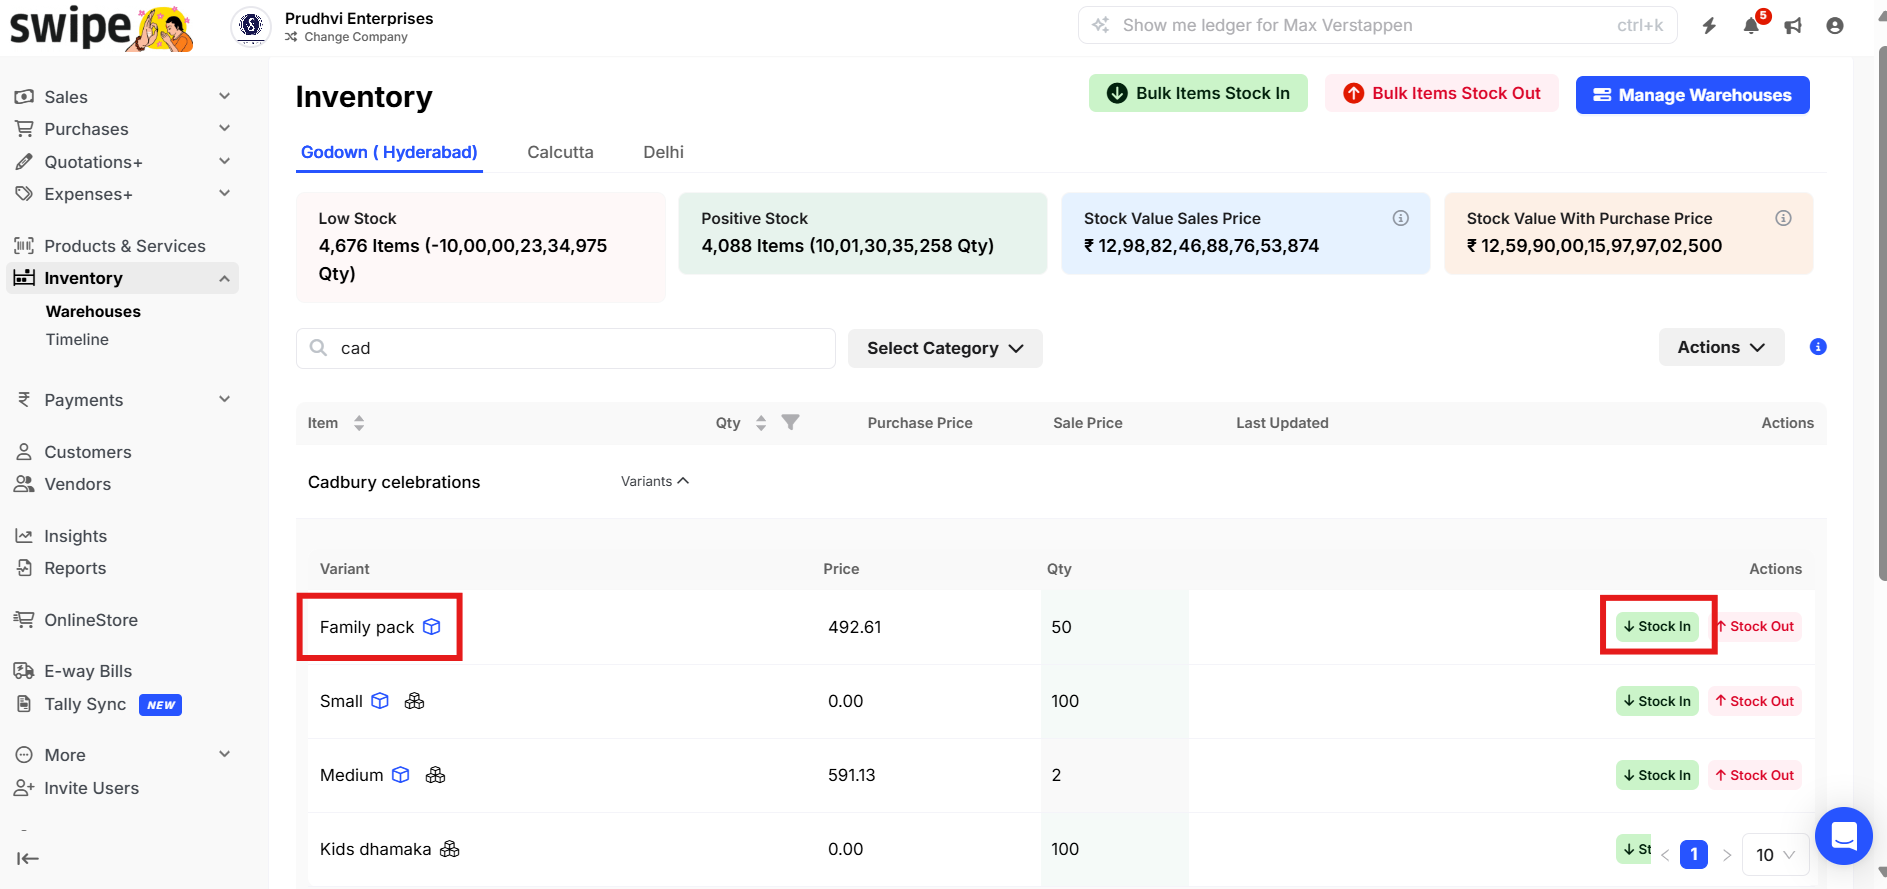Open the page size dropdown showing 10
This screenshot has height=889, width=1887.
tap(1776, 855)
